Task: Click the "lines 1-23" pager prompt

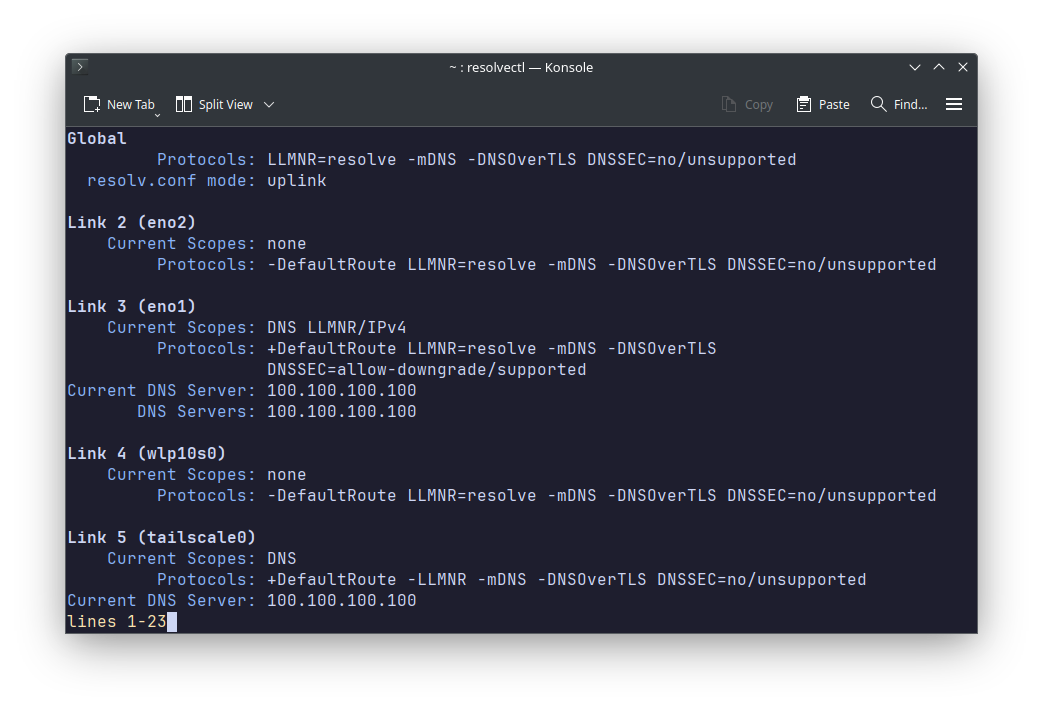Action: click(x=113, y=621)
